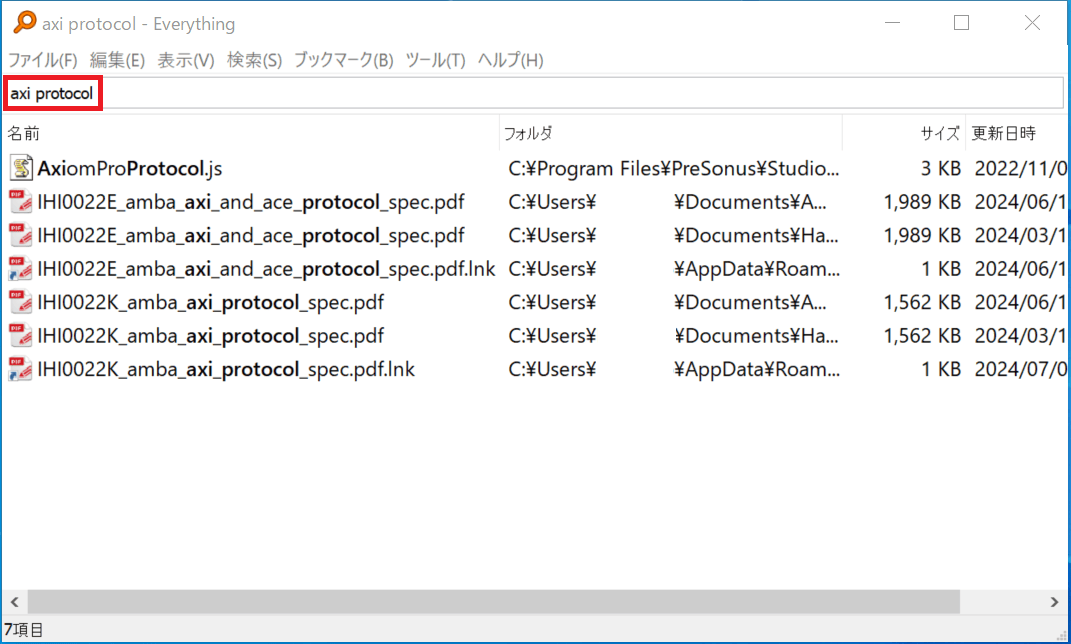Click the PDF icon of the second IHI0022E spec

[x=20, y=235]
